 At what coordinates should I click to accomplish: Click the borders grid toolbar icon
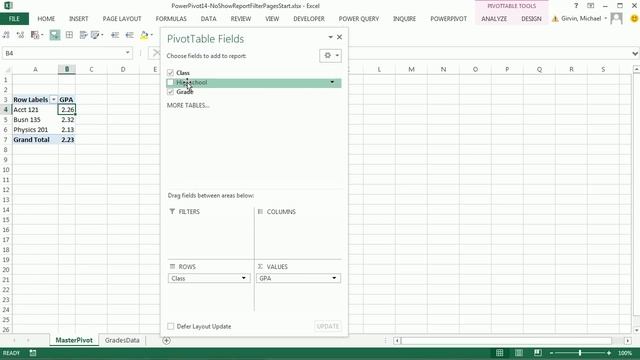[x=69, y=35]
